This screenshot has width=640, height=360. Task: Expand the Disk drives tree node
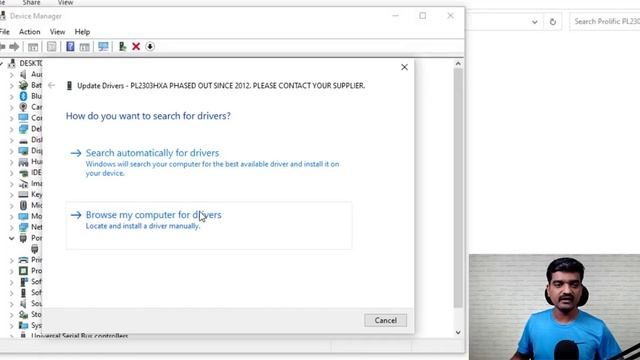click(11, 140)
